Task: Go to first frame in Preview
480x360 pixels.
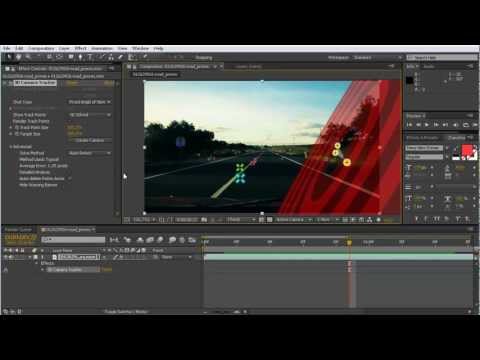Action: click(410, 125)
